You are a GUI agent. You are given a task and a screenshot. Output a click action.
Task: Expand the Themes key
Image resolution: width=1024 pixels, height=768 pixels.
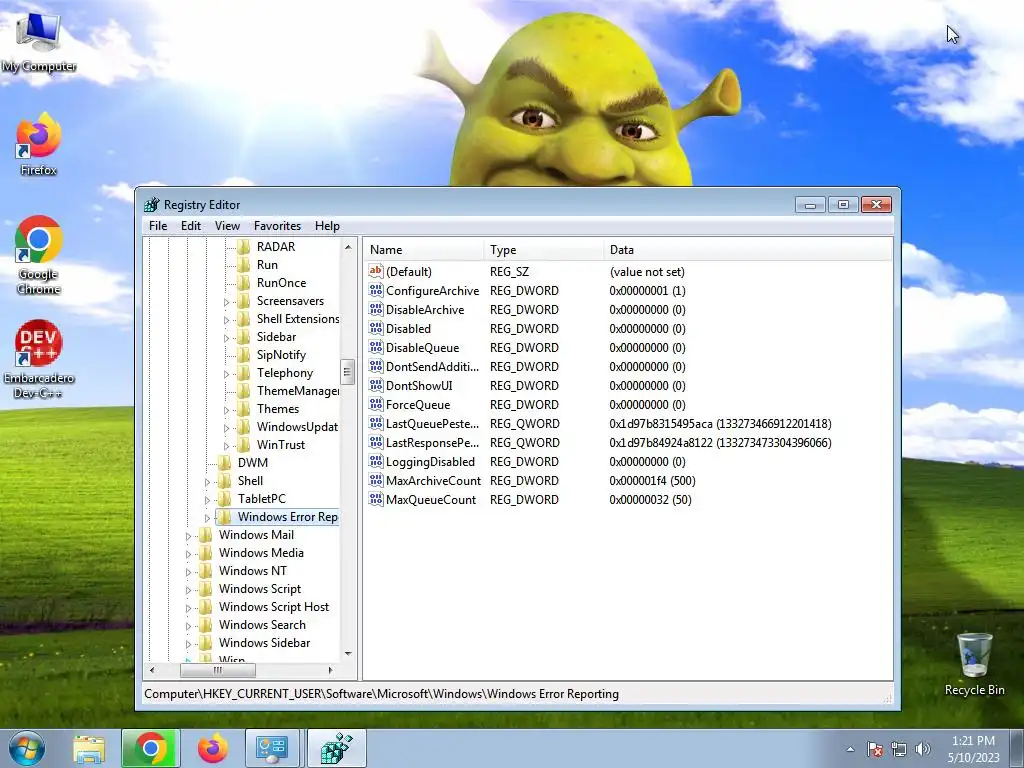coord(227,410)
